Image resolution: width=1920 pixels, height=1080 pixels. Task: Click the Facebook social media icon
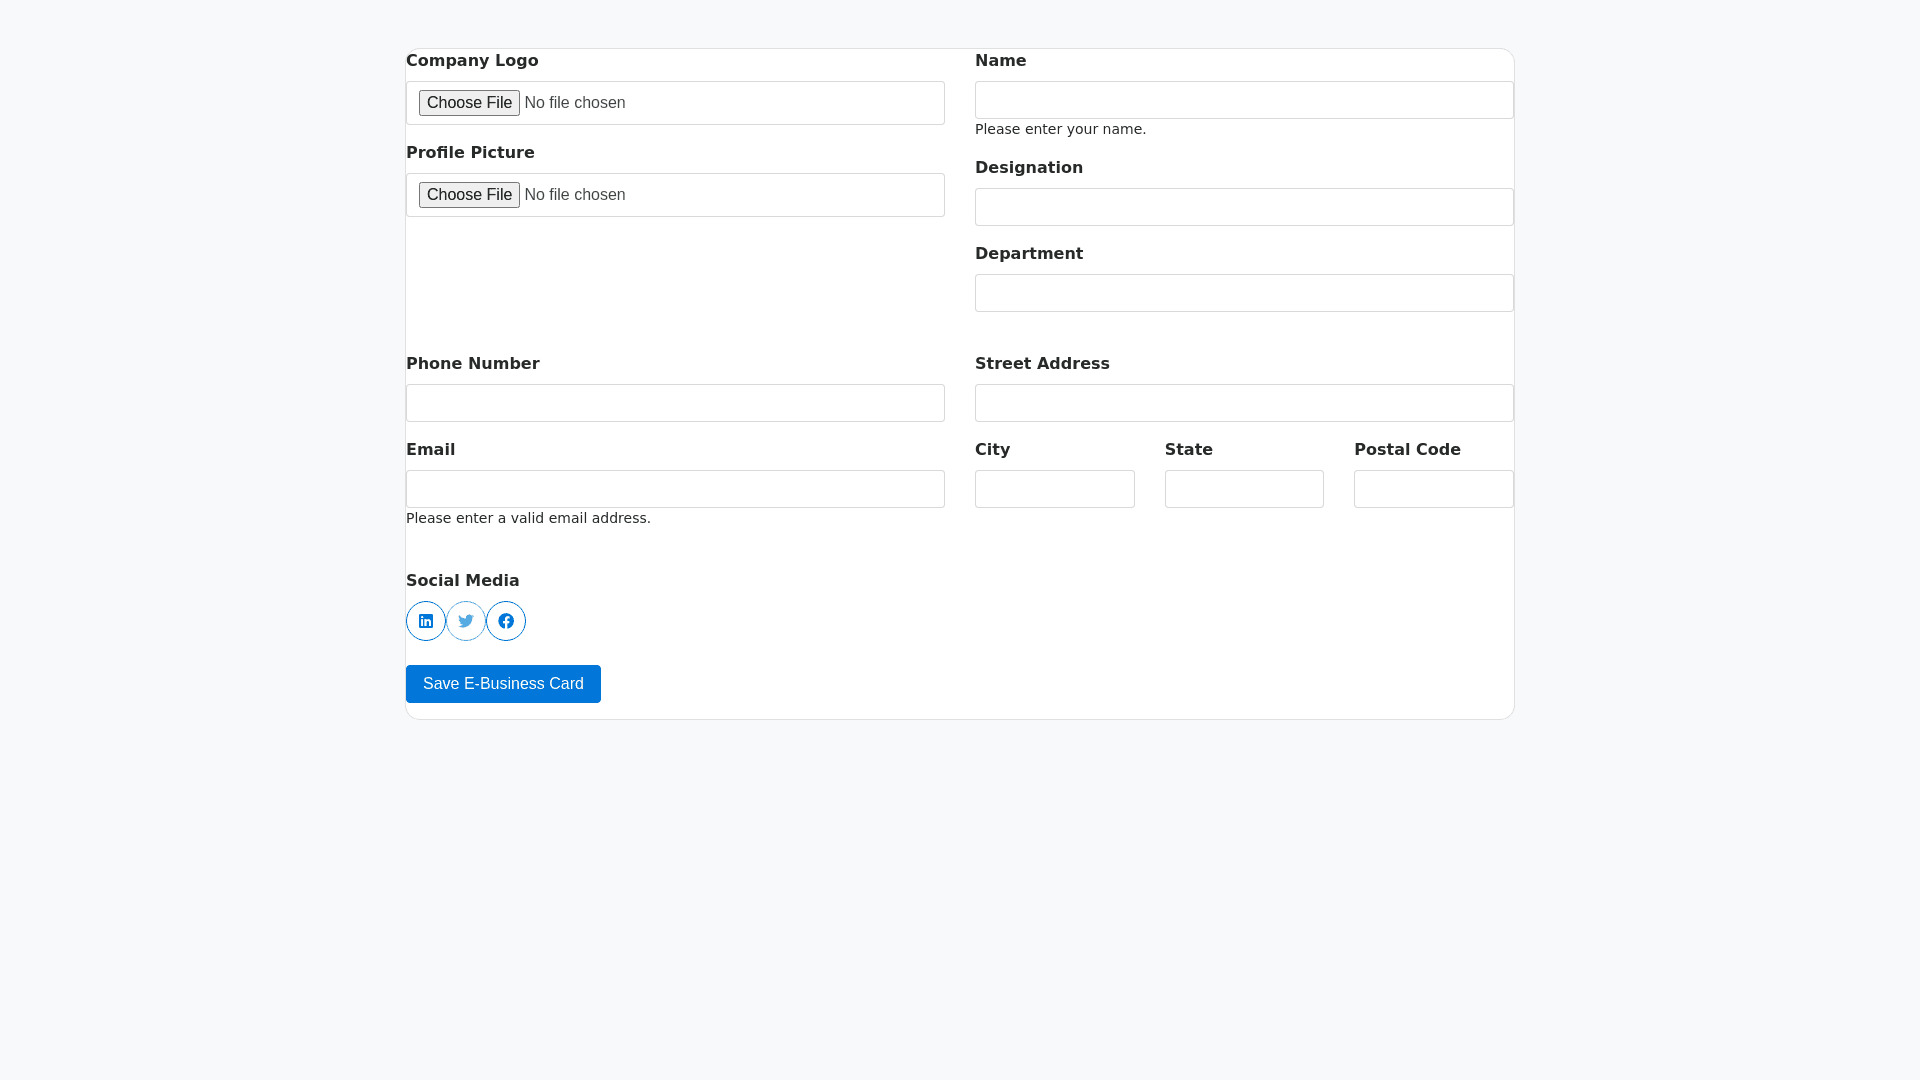coord(506,621)
